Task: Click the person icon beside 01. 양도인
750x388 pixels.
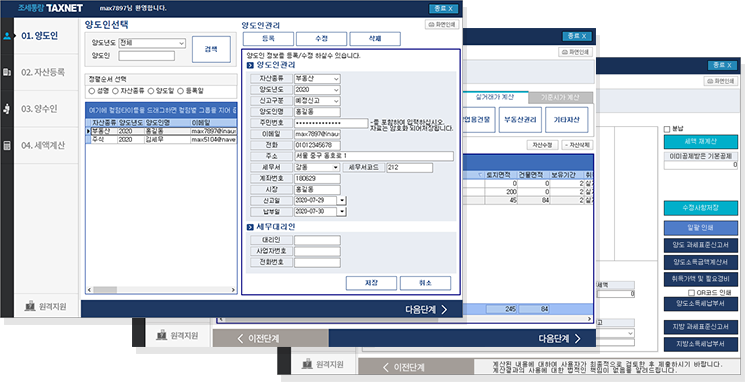Action: [x=7, y=36]
